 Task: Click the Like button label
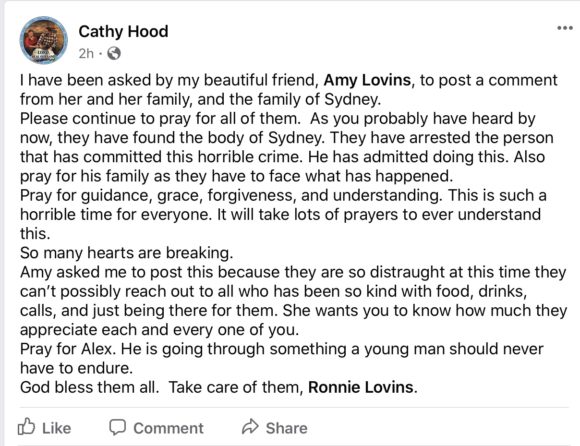[56, 428]
